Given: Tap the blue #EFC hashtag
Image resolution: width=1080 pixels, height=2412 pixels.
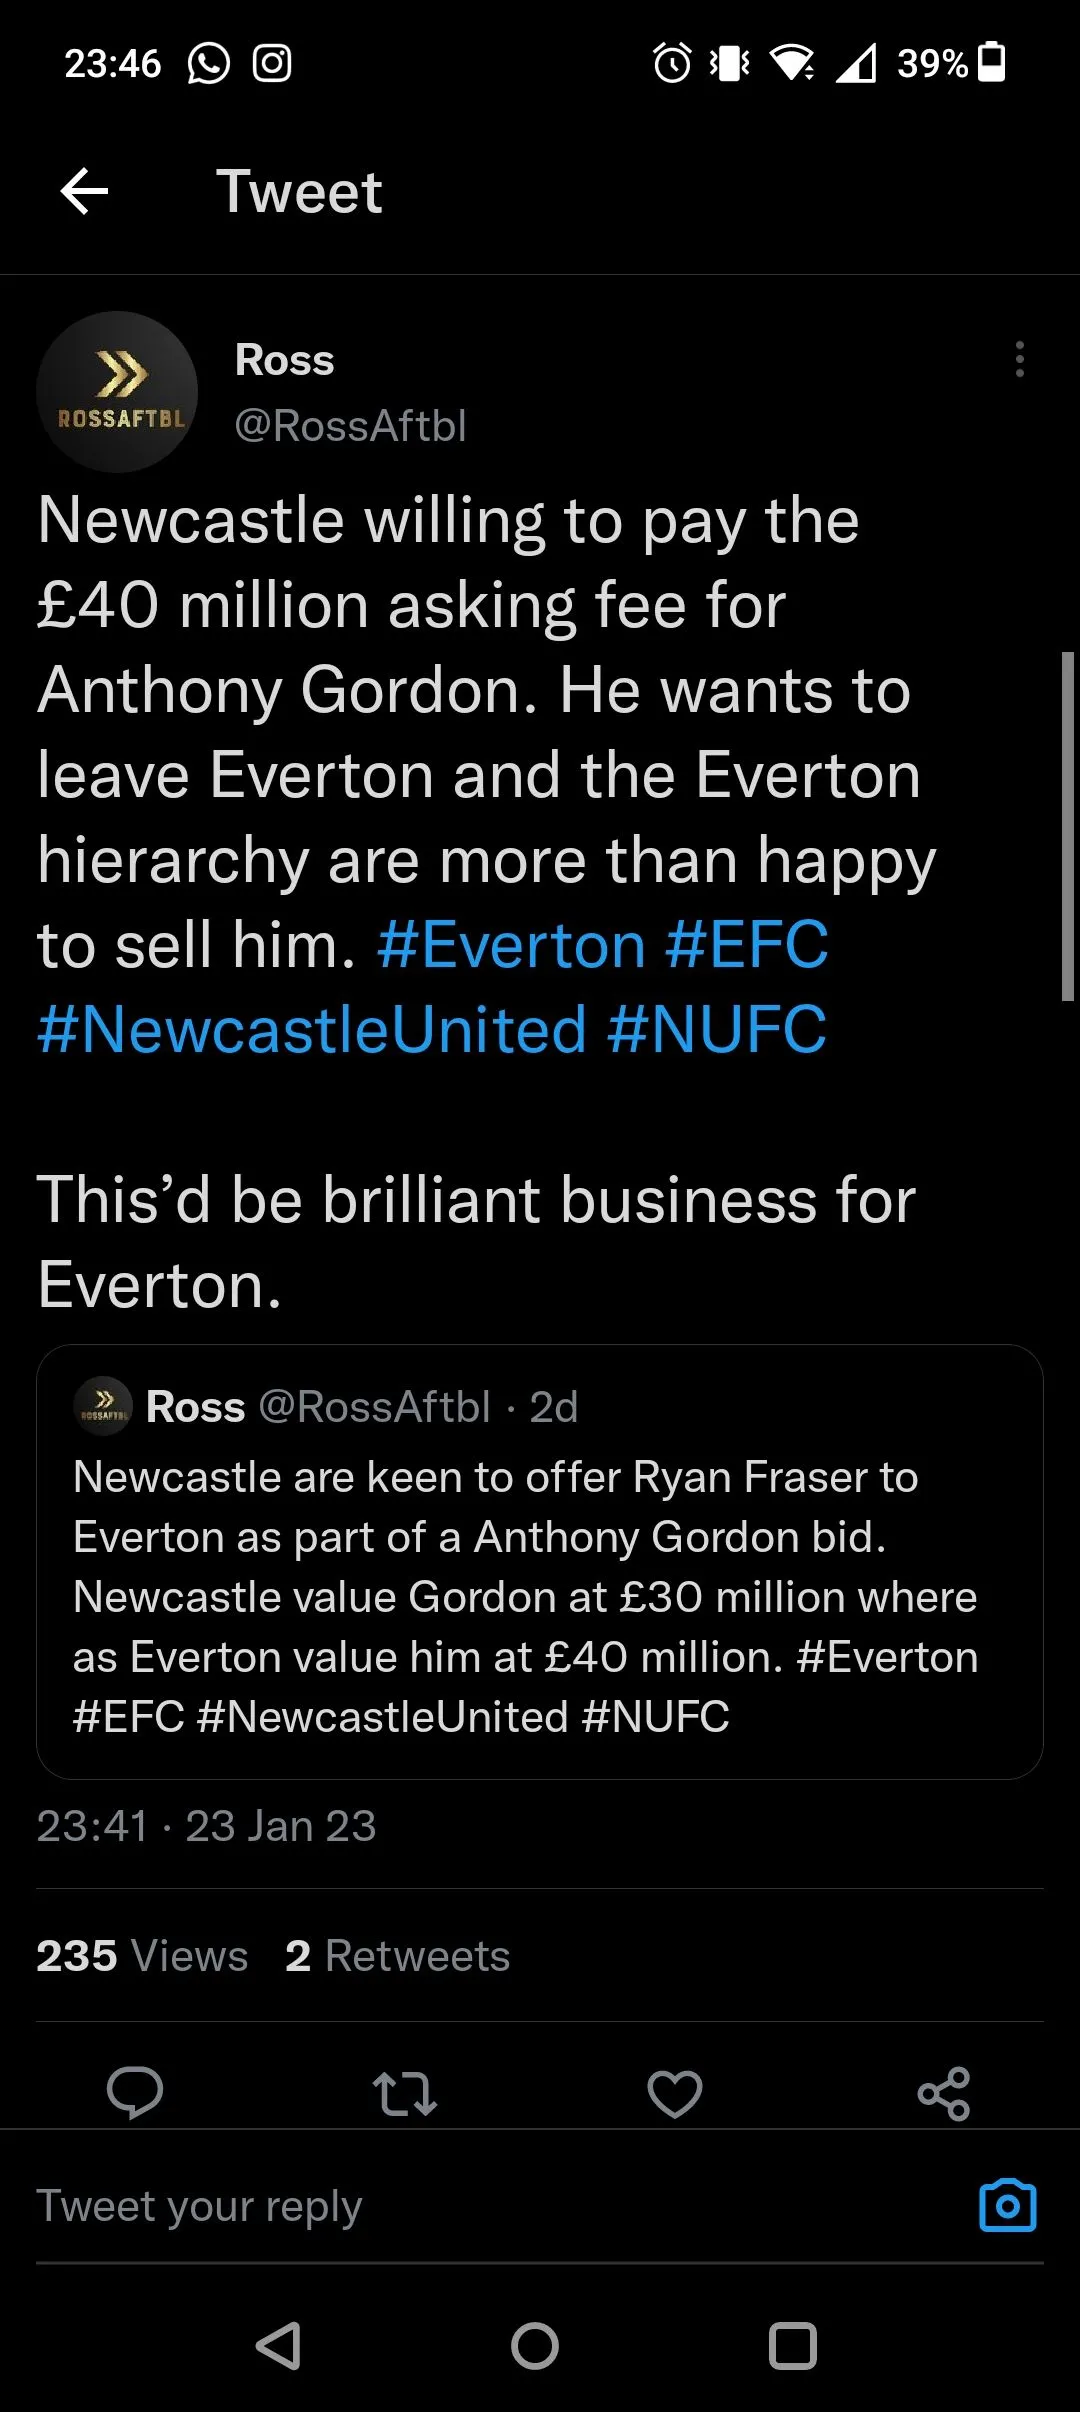Looking at the screenshot, I should tap(746, 945).
